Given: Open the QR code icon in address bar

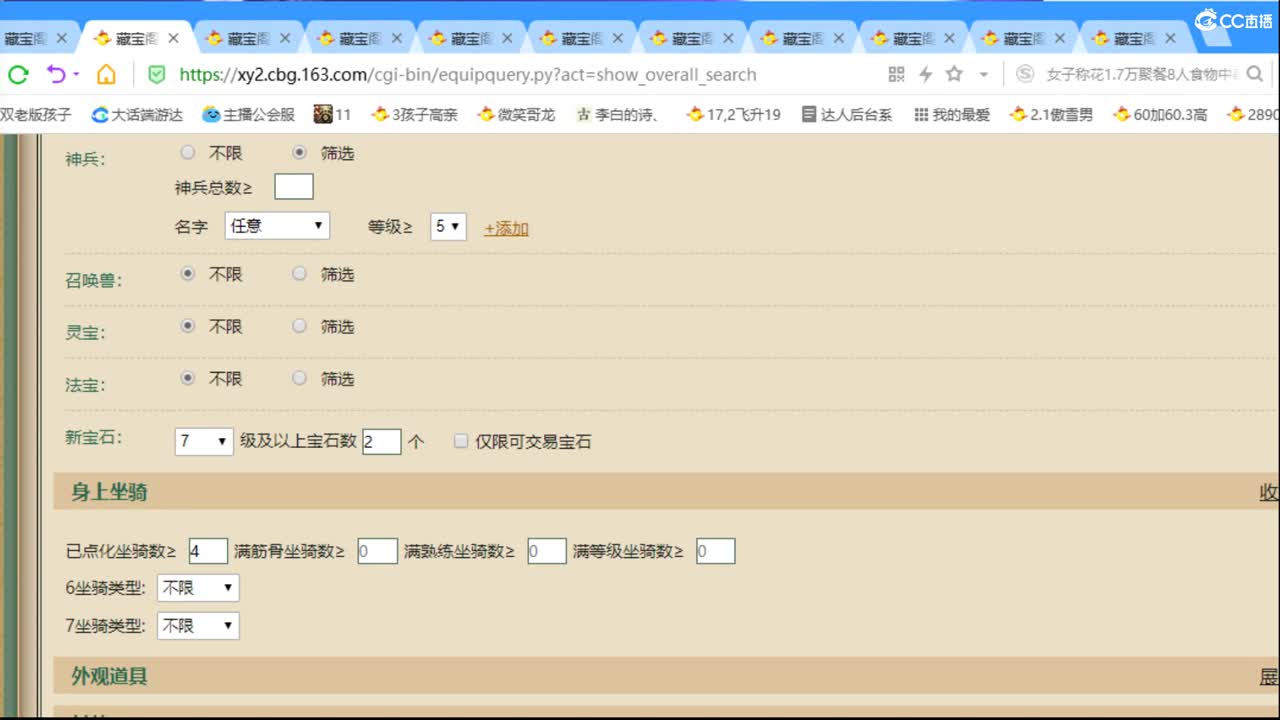Looking at the screenshot, I should [896, 74].
